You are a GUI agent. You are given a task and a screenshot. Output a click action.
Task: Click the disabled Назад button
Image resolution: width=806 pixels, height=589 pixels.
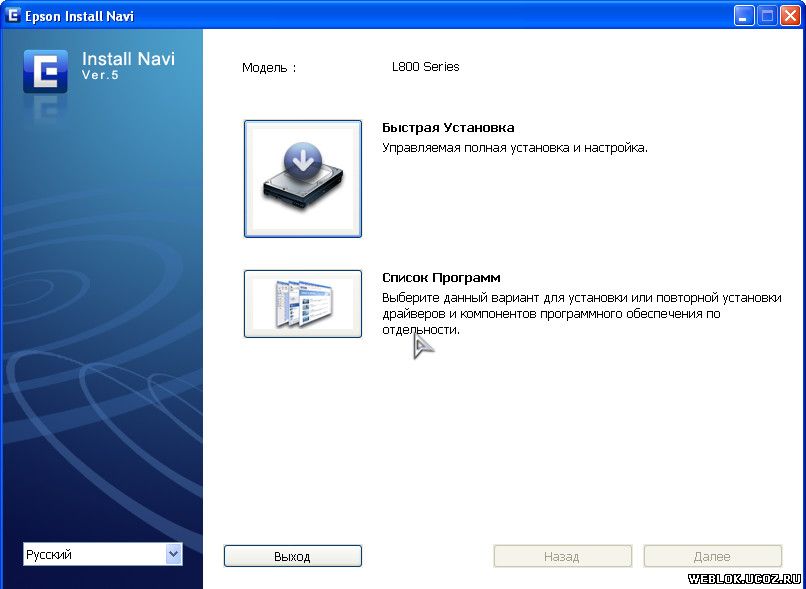[562, 556]
